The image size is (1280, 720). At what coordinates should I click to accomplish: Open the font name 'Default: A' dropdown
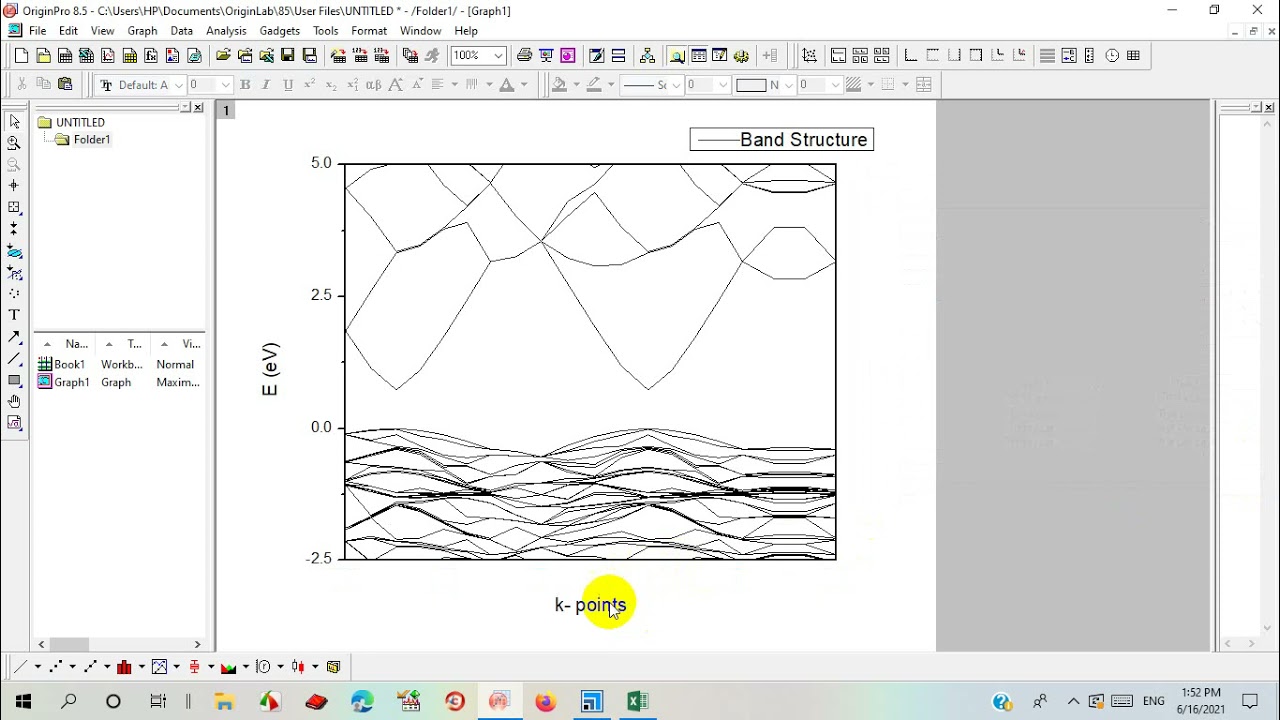[179, 85]
